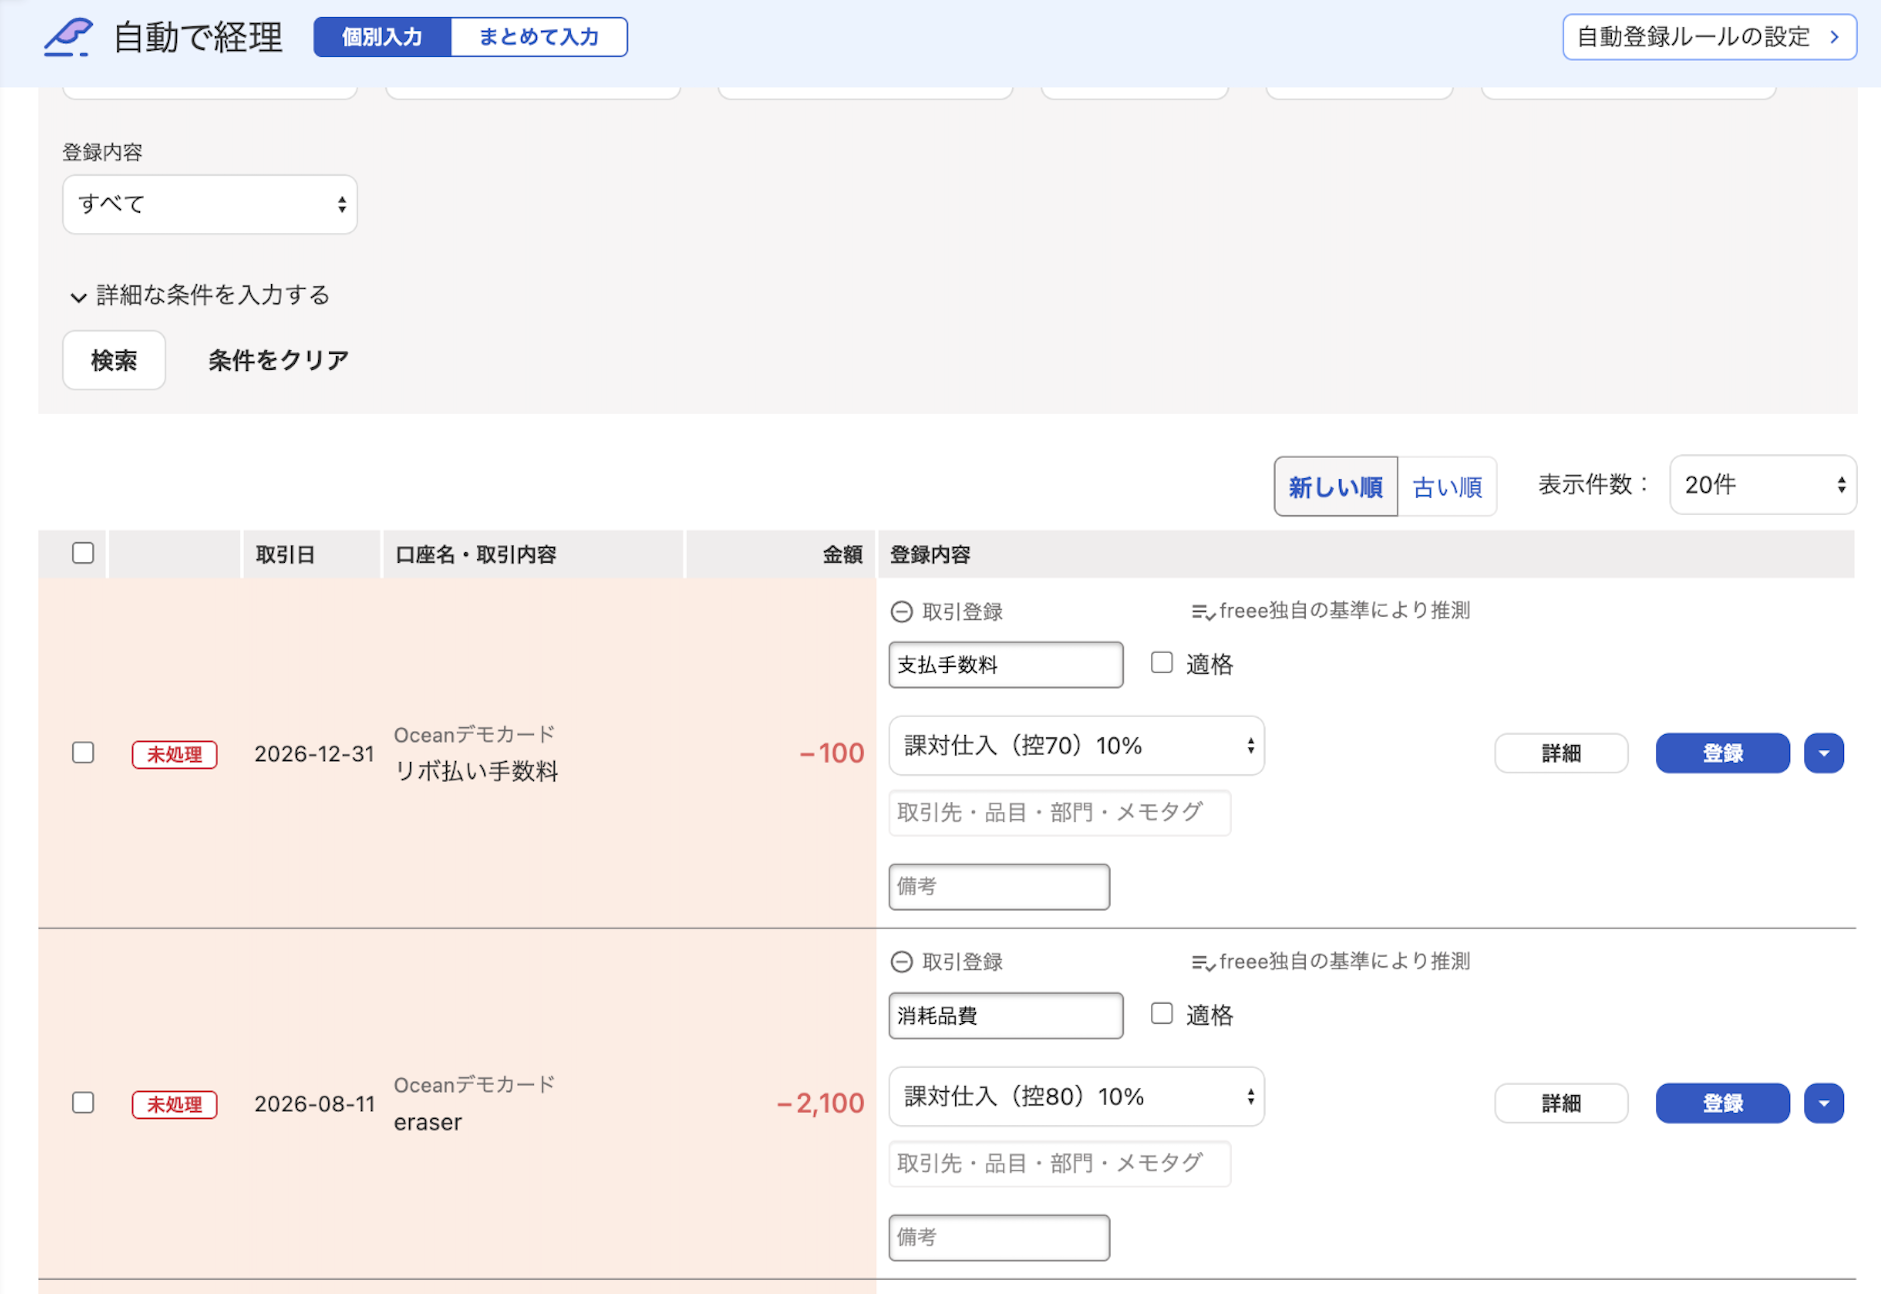Click 未処理 badge for 2026-12-31 row
The image size is (1886, 1294).
(175, 754)
